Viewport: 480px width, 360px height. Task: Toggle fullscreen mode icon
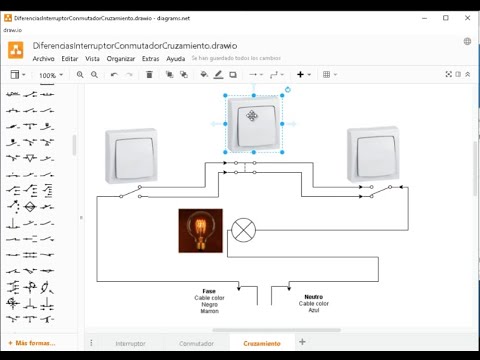pos(449,74)
